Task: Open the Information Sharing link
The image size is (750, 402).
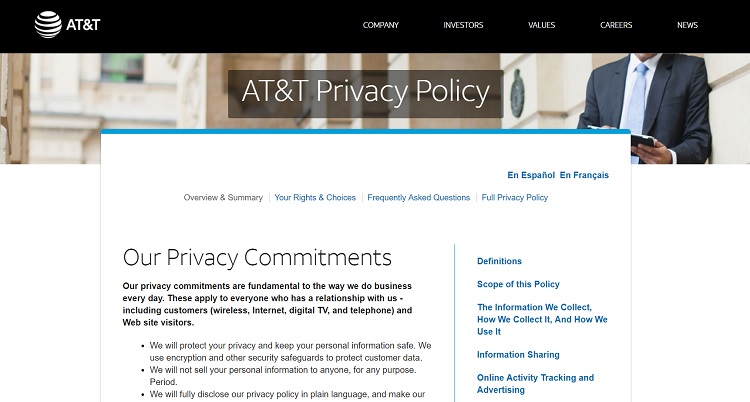Action: [x=518, y=355]
